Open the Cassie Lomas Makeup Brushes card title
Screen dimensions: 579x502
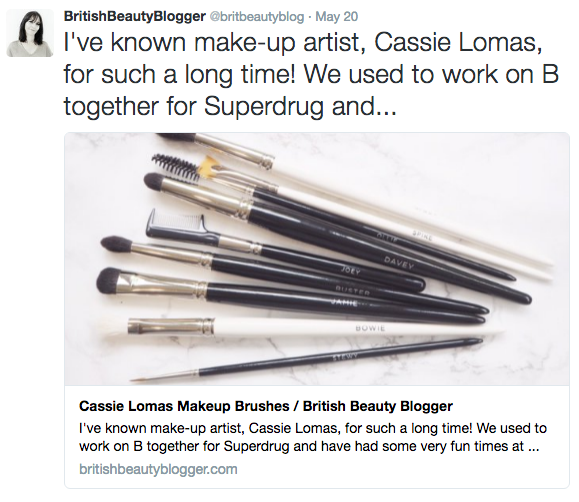point(266,406)
